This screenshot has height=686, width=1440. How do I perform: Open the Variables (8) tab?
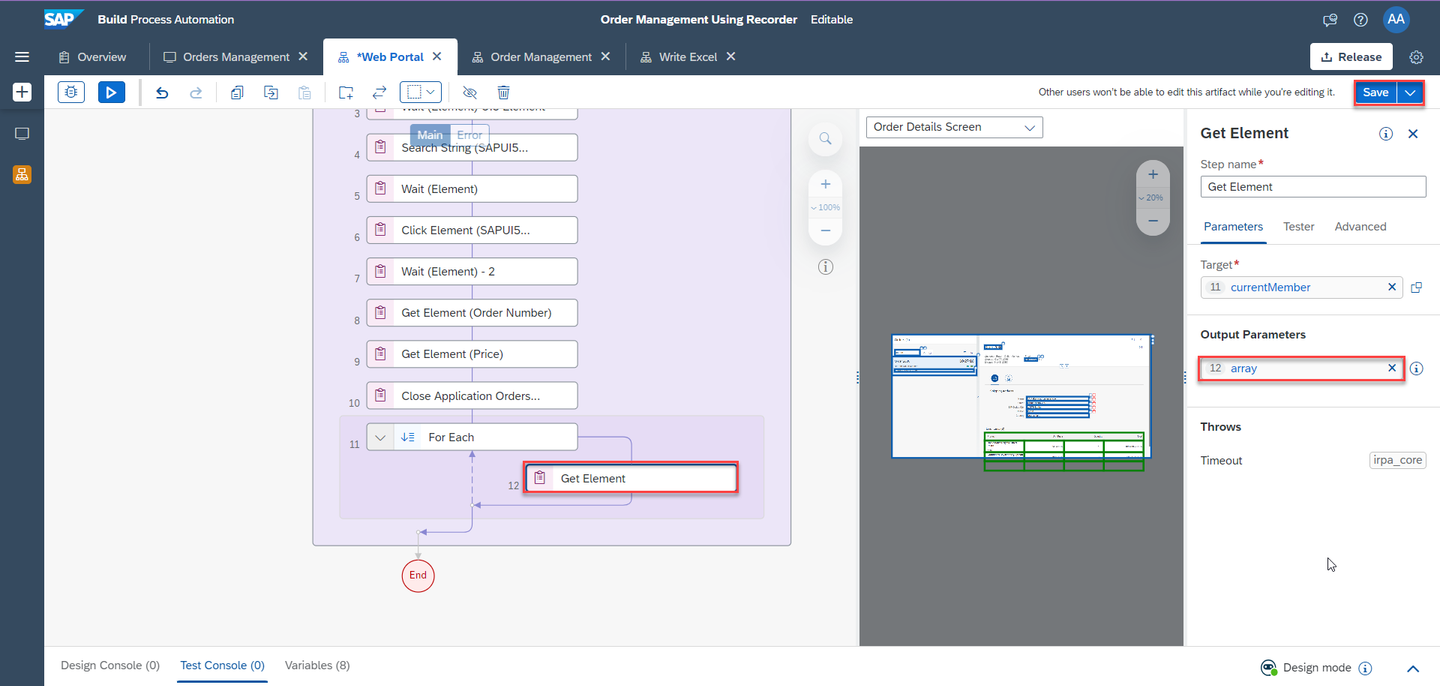pyautogui.click(x=317, y=665)
